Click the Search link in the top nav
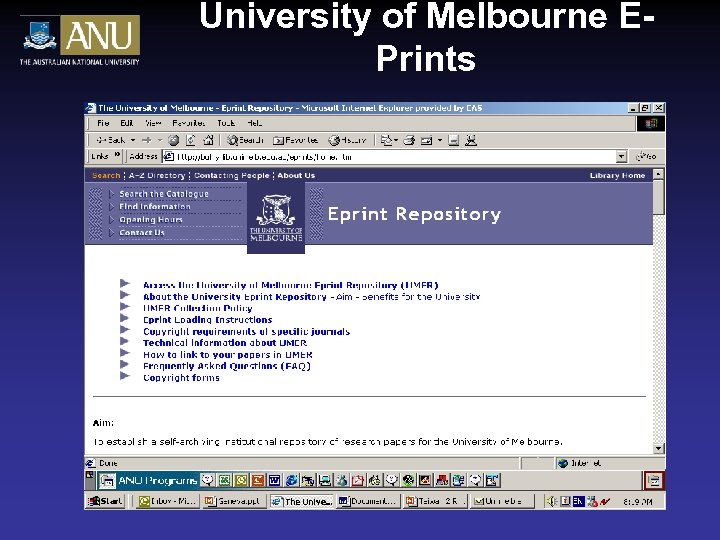The width and height of the screenshot is (720, 540). pos(106,175)
